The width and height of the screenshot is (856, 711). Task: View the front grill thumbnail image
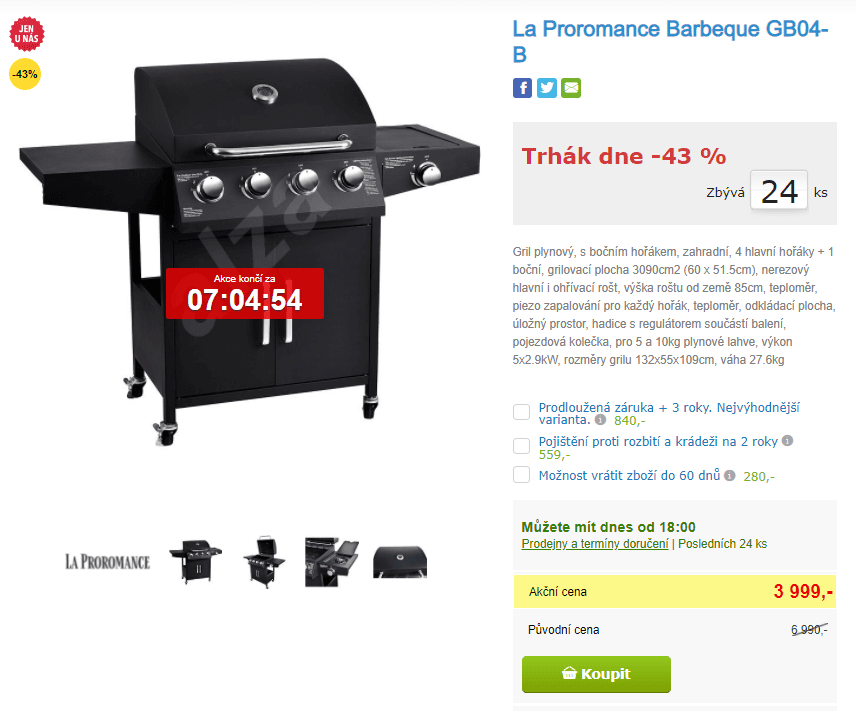[195, 562]
